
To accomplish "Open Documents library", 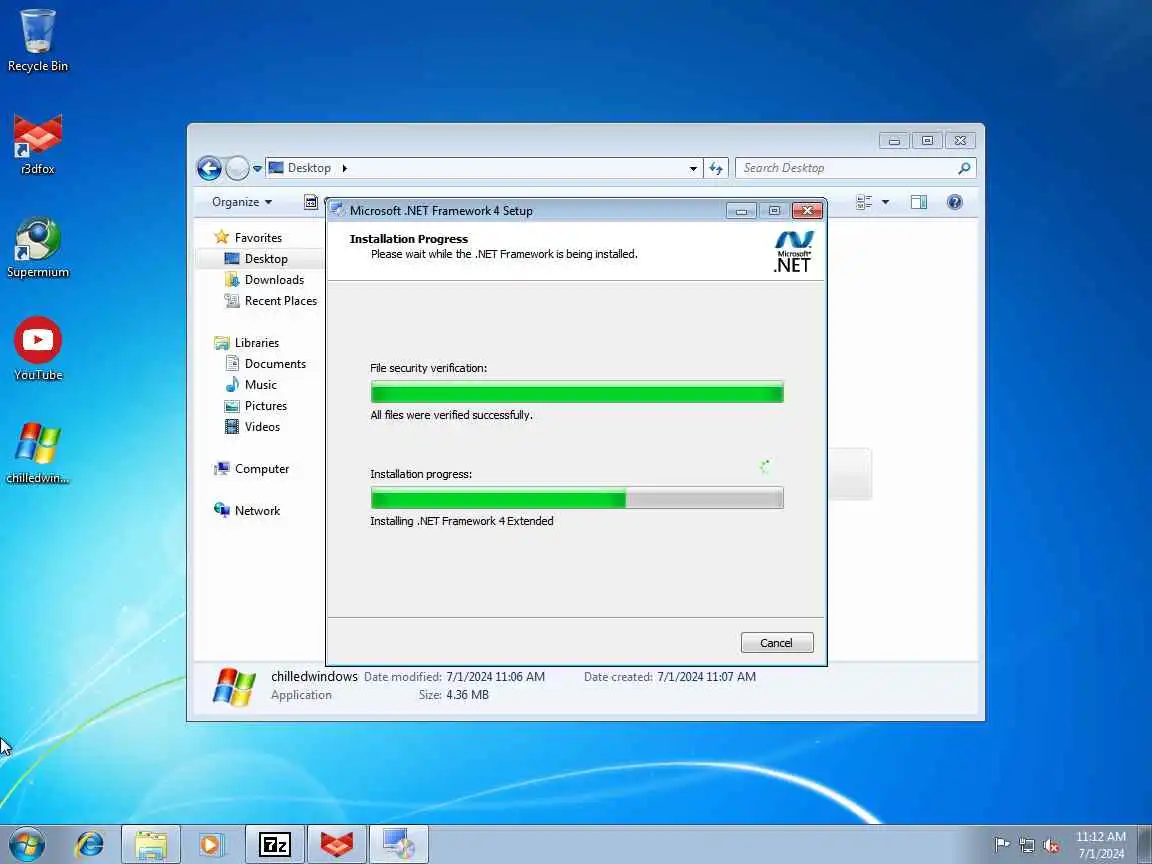I will tap(265, 364).
